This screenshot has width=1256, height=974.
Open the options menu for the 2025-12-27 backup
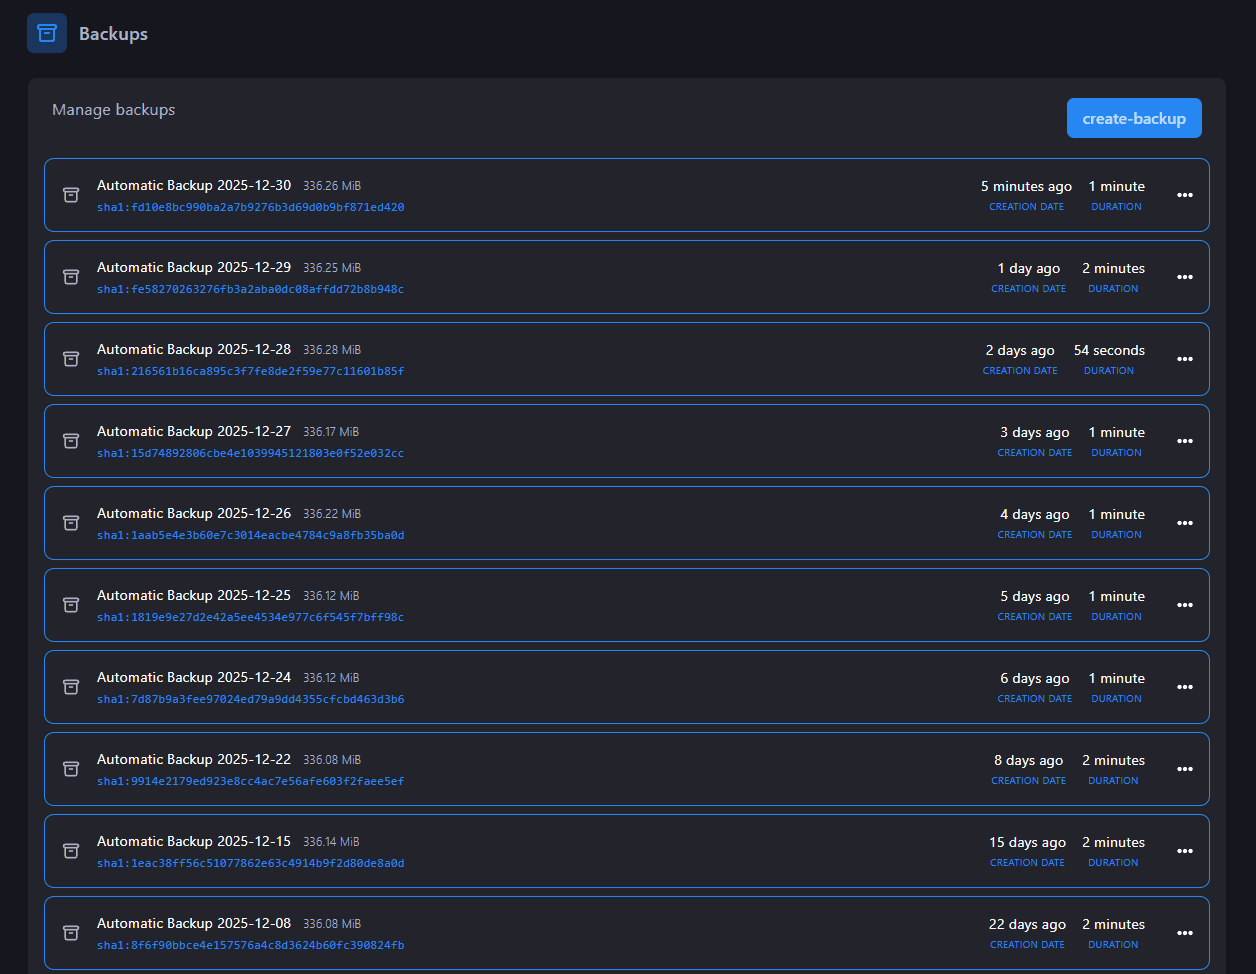pos(1185,441)
